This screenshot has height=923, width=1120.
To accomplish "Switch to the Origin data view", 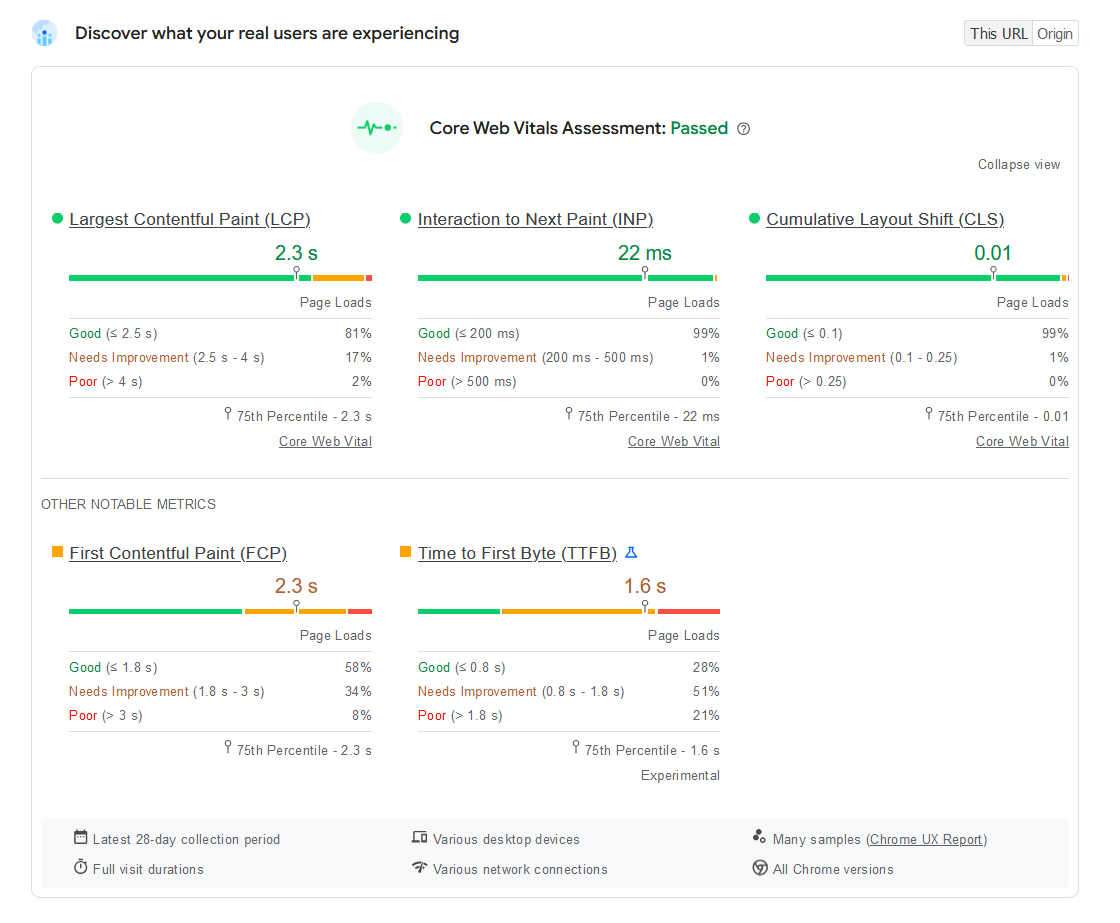I will pos(1055,33).
